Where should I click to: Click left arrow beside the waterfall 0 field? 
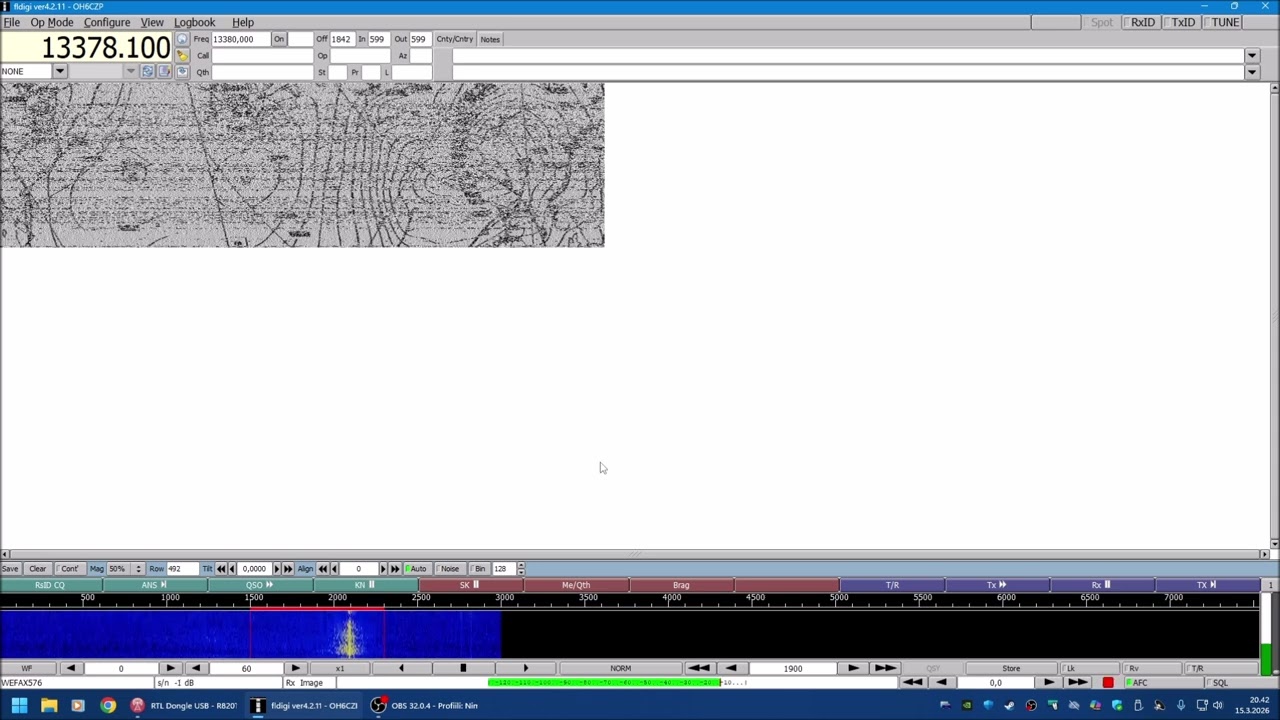pos(70,668)
